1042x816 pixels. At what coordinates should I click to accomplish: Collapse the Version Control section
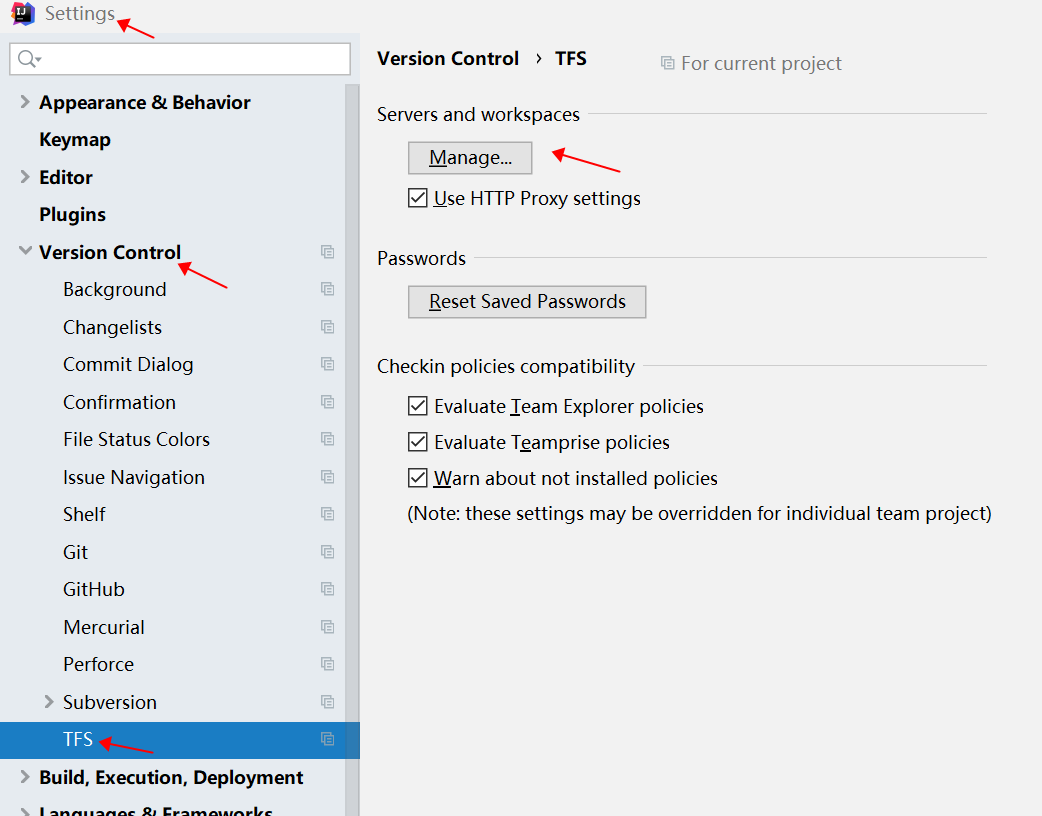[x=24, y=252]
